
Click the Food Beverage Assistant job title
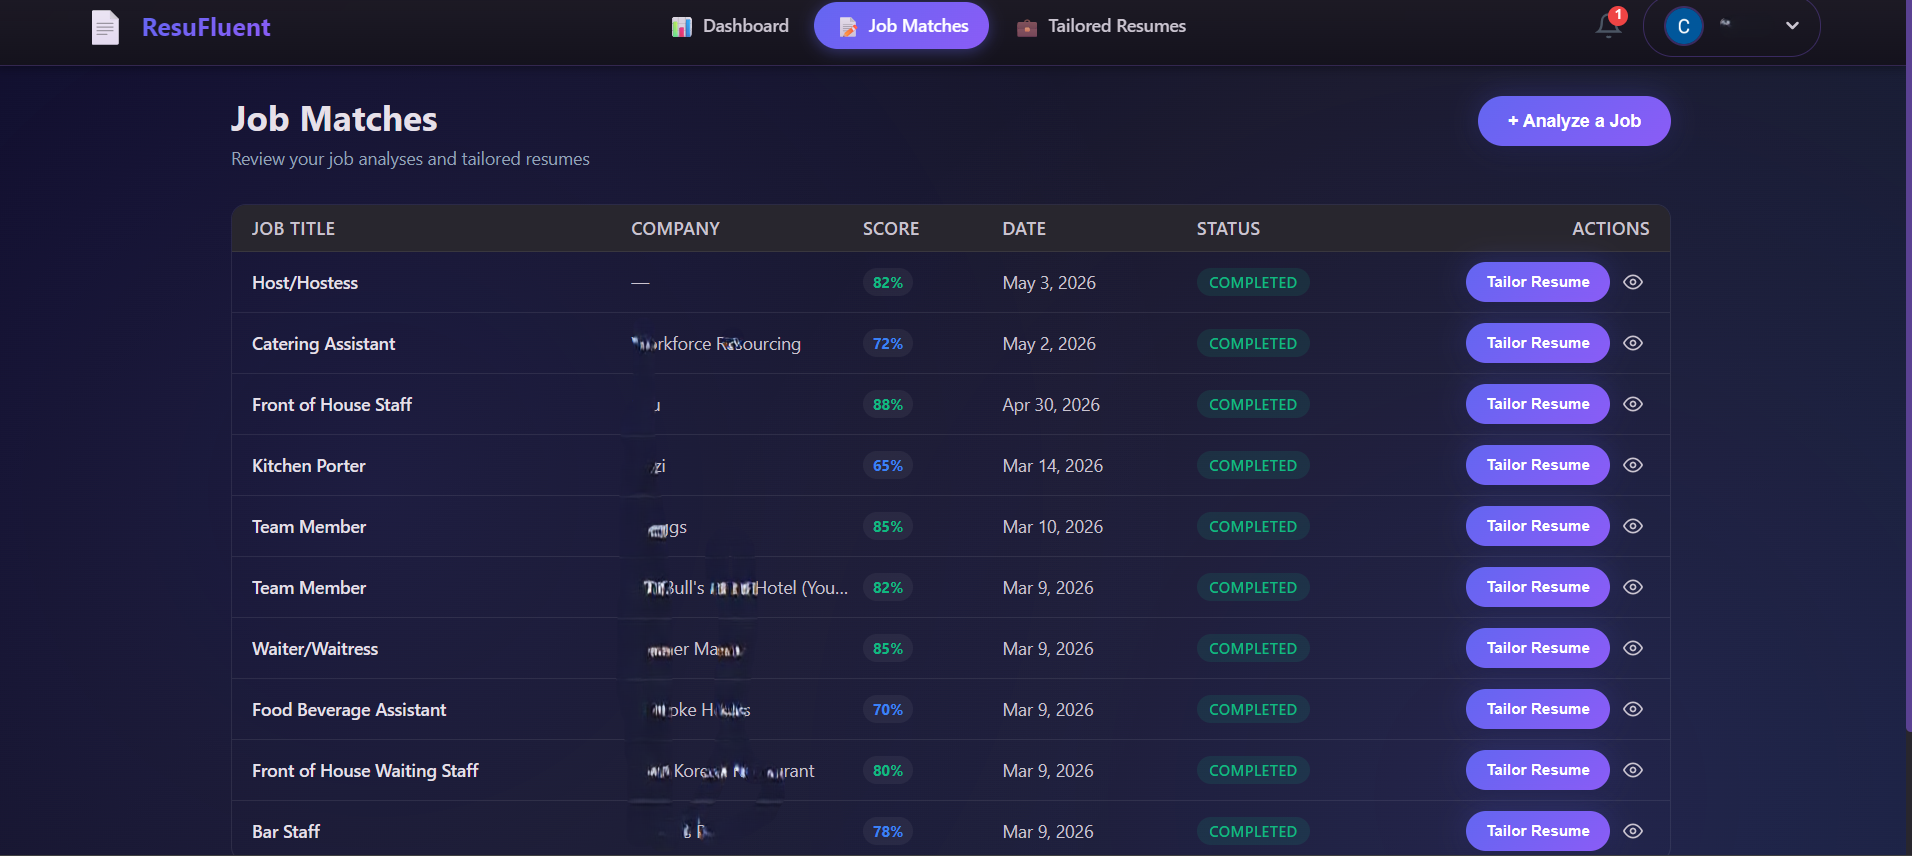click(349, 710)
